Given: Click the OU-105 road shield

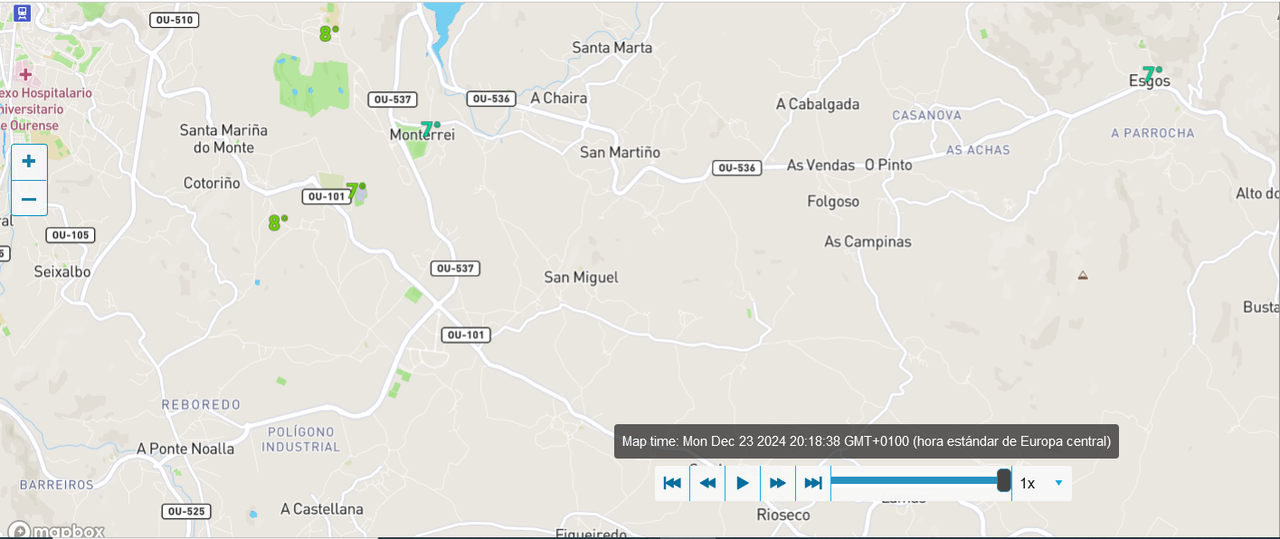Looking at the screenshot, I should pyautogui.click(x=70, y=235).
